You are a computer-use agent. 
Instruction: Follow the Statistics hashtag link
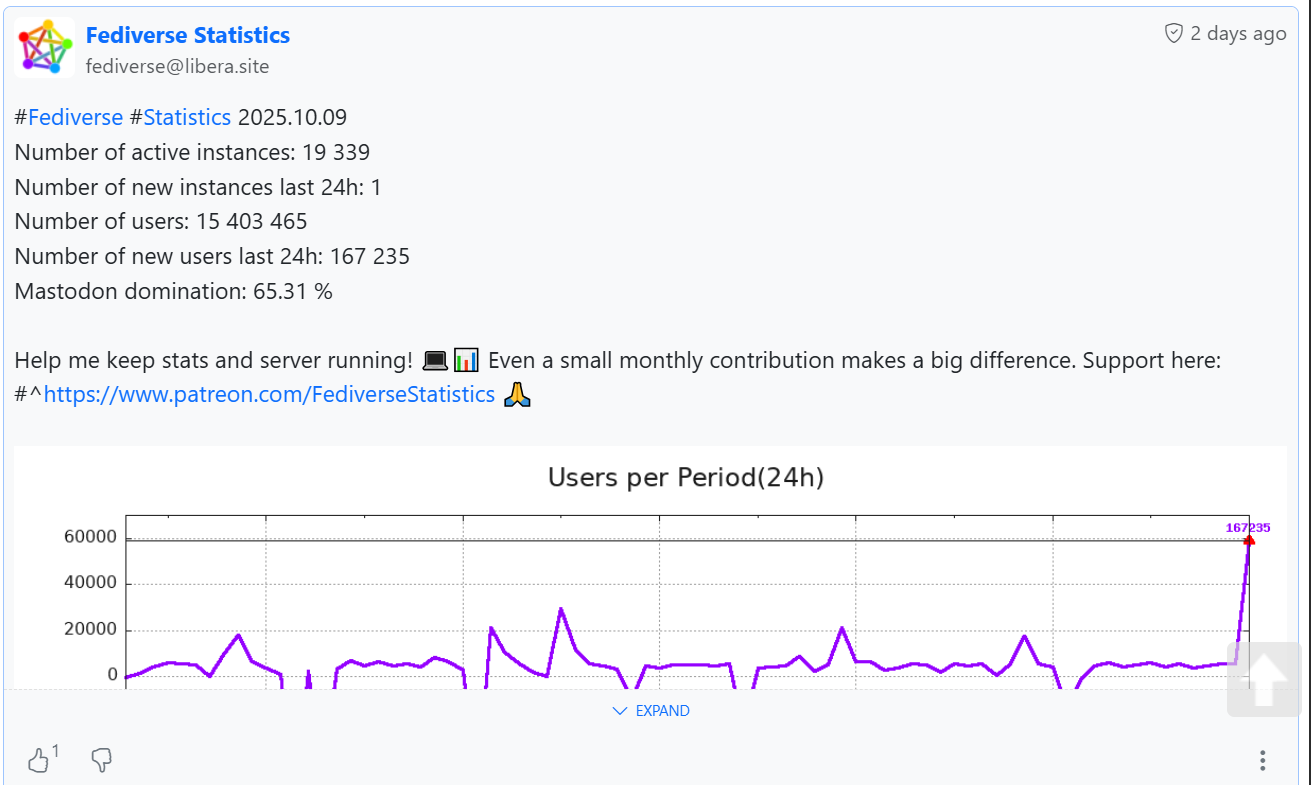click(187, 117)
